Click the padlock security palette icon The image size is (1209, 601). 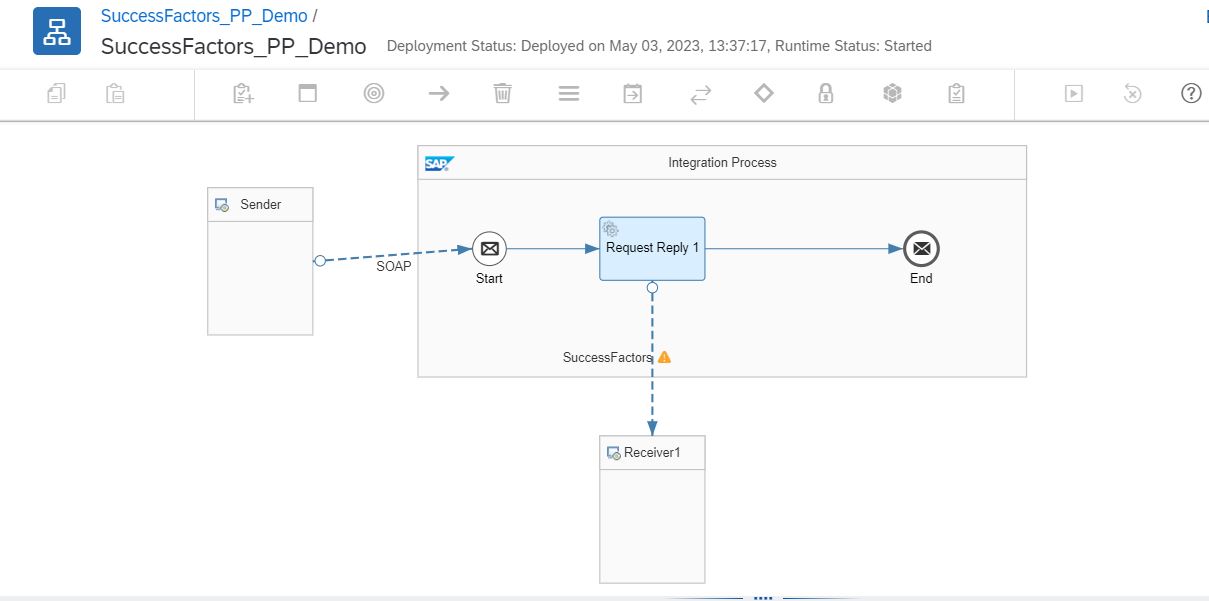click(826, 94)
